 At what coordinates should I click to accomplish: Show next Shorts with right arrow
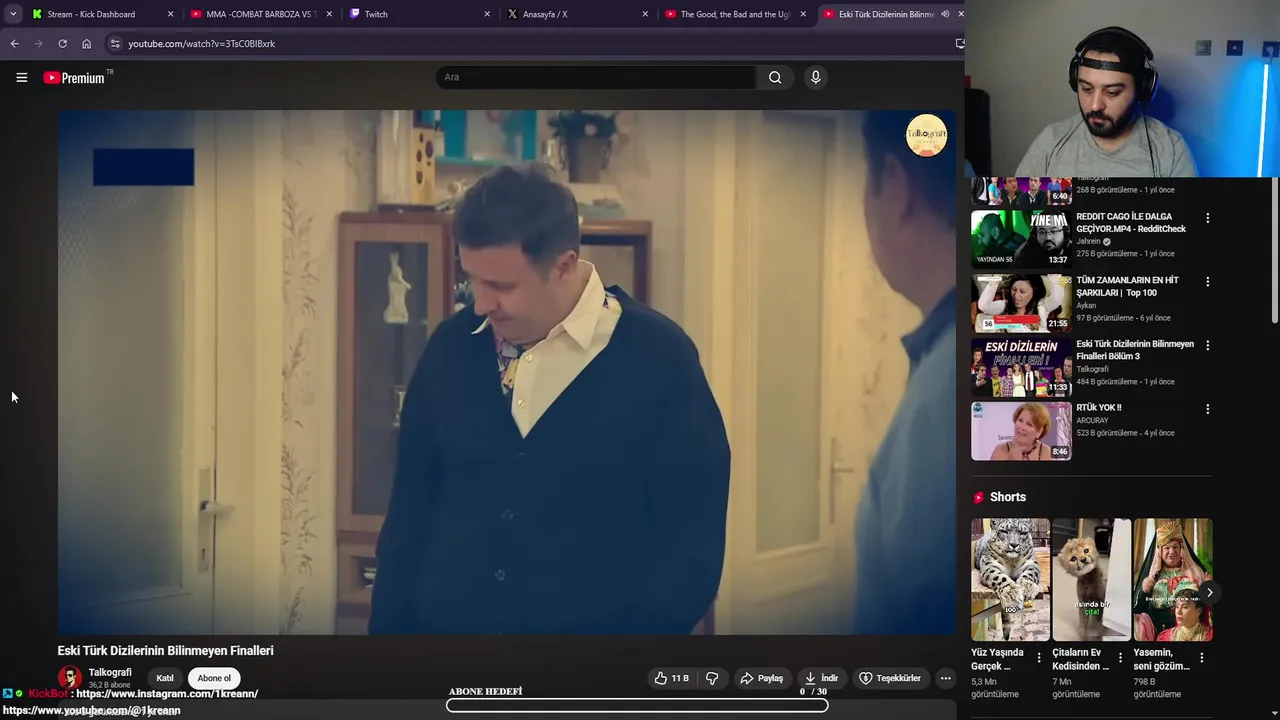(x=1209, y=593)
